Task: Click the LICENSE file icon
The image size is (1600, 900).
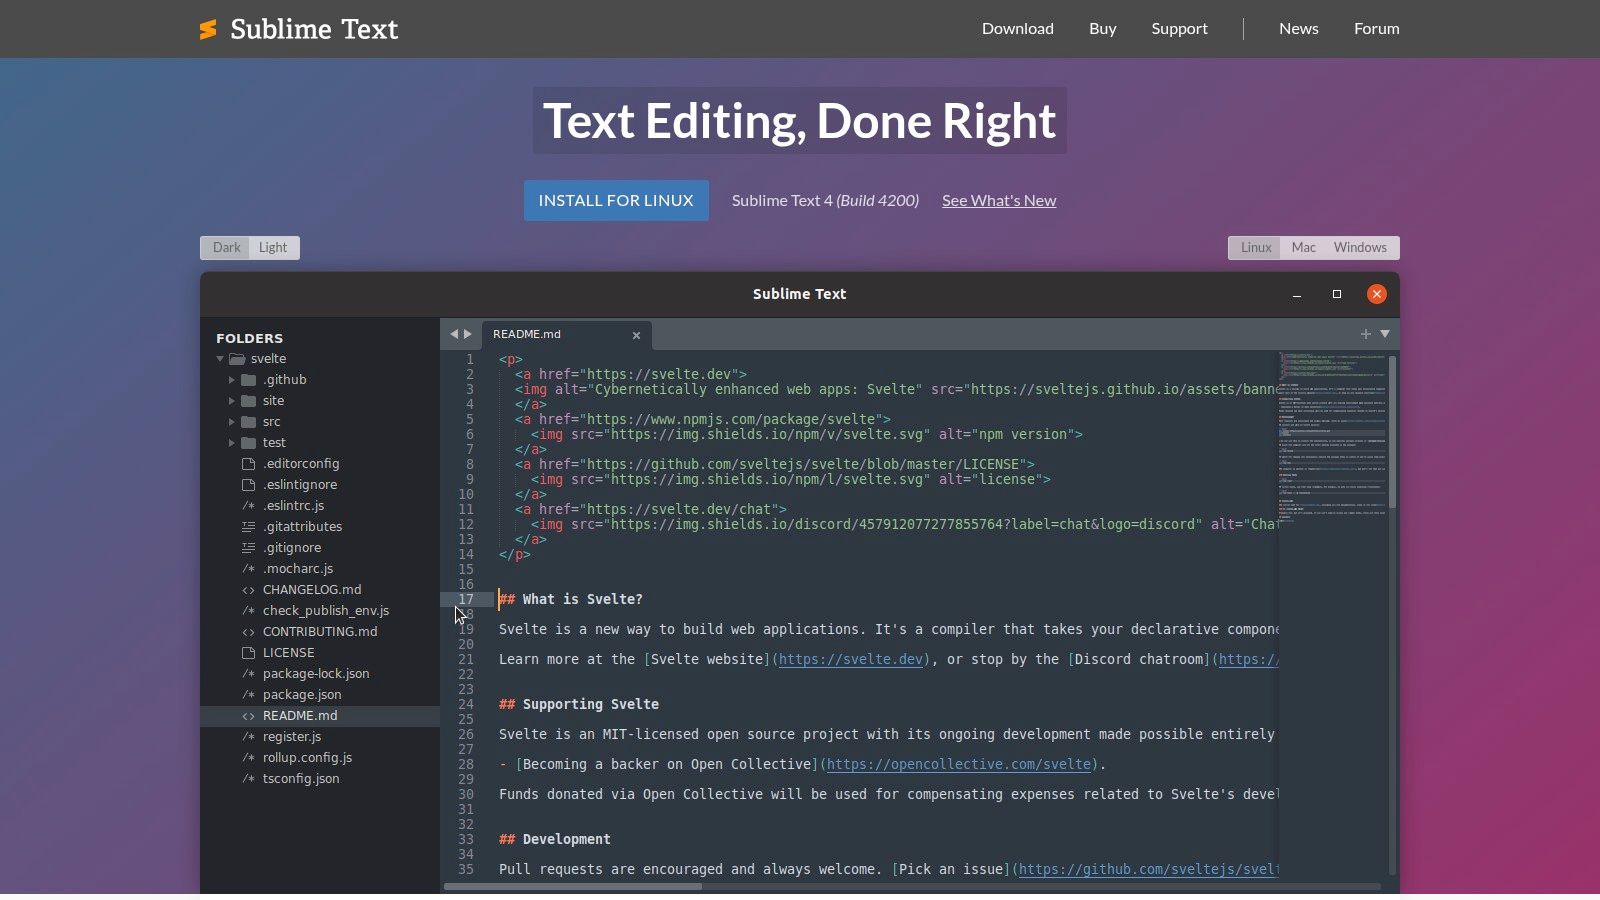Action: click(248, 652)
